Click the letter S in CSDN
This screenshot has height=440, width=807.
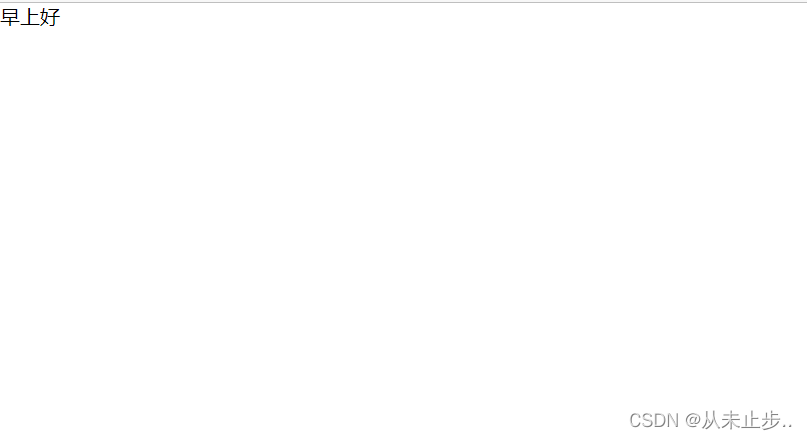pos(647,420)
